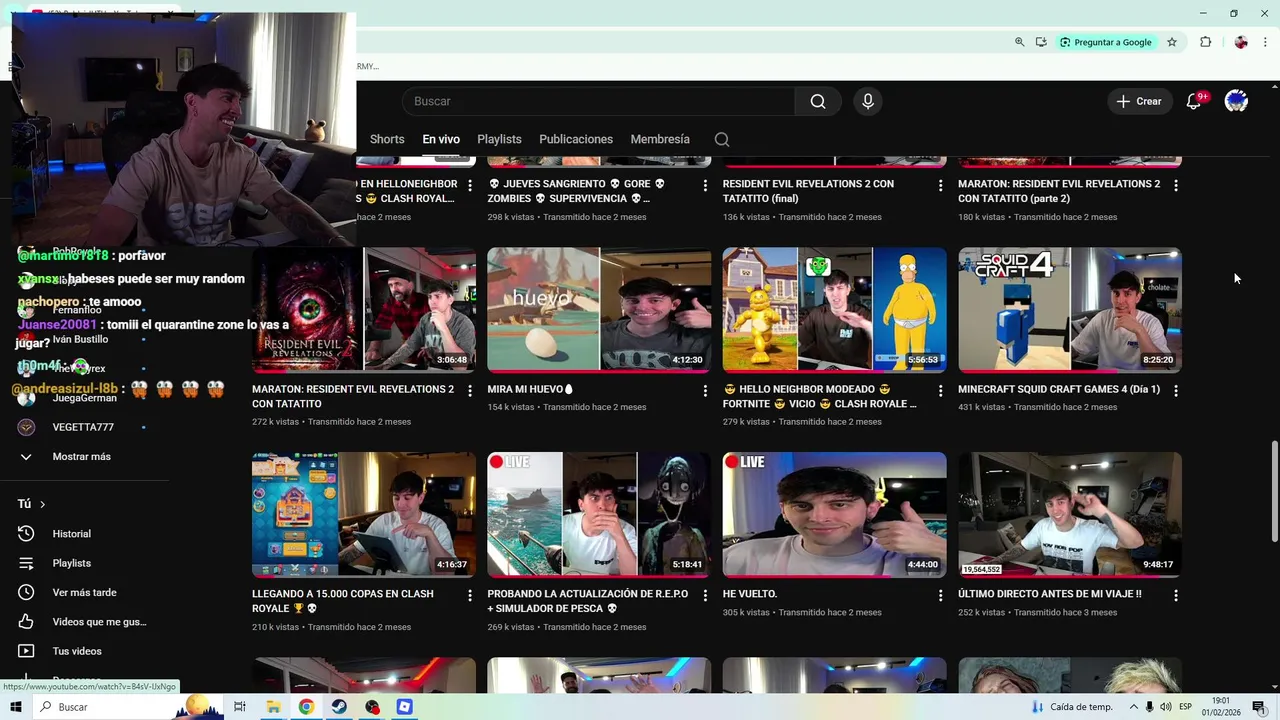Open VEGETTA777 subscription channel
The height and width of the screenshot is (720, 1280).
(83, 427)
